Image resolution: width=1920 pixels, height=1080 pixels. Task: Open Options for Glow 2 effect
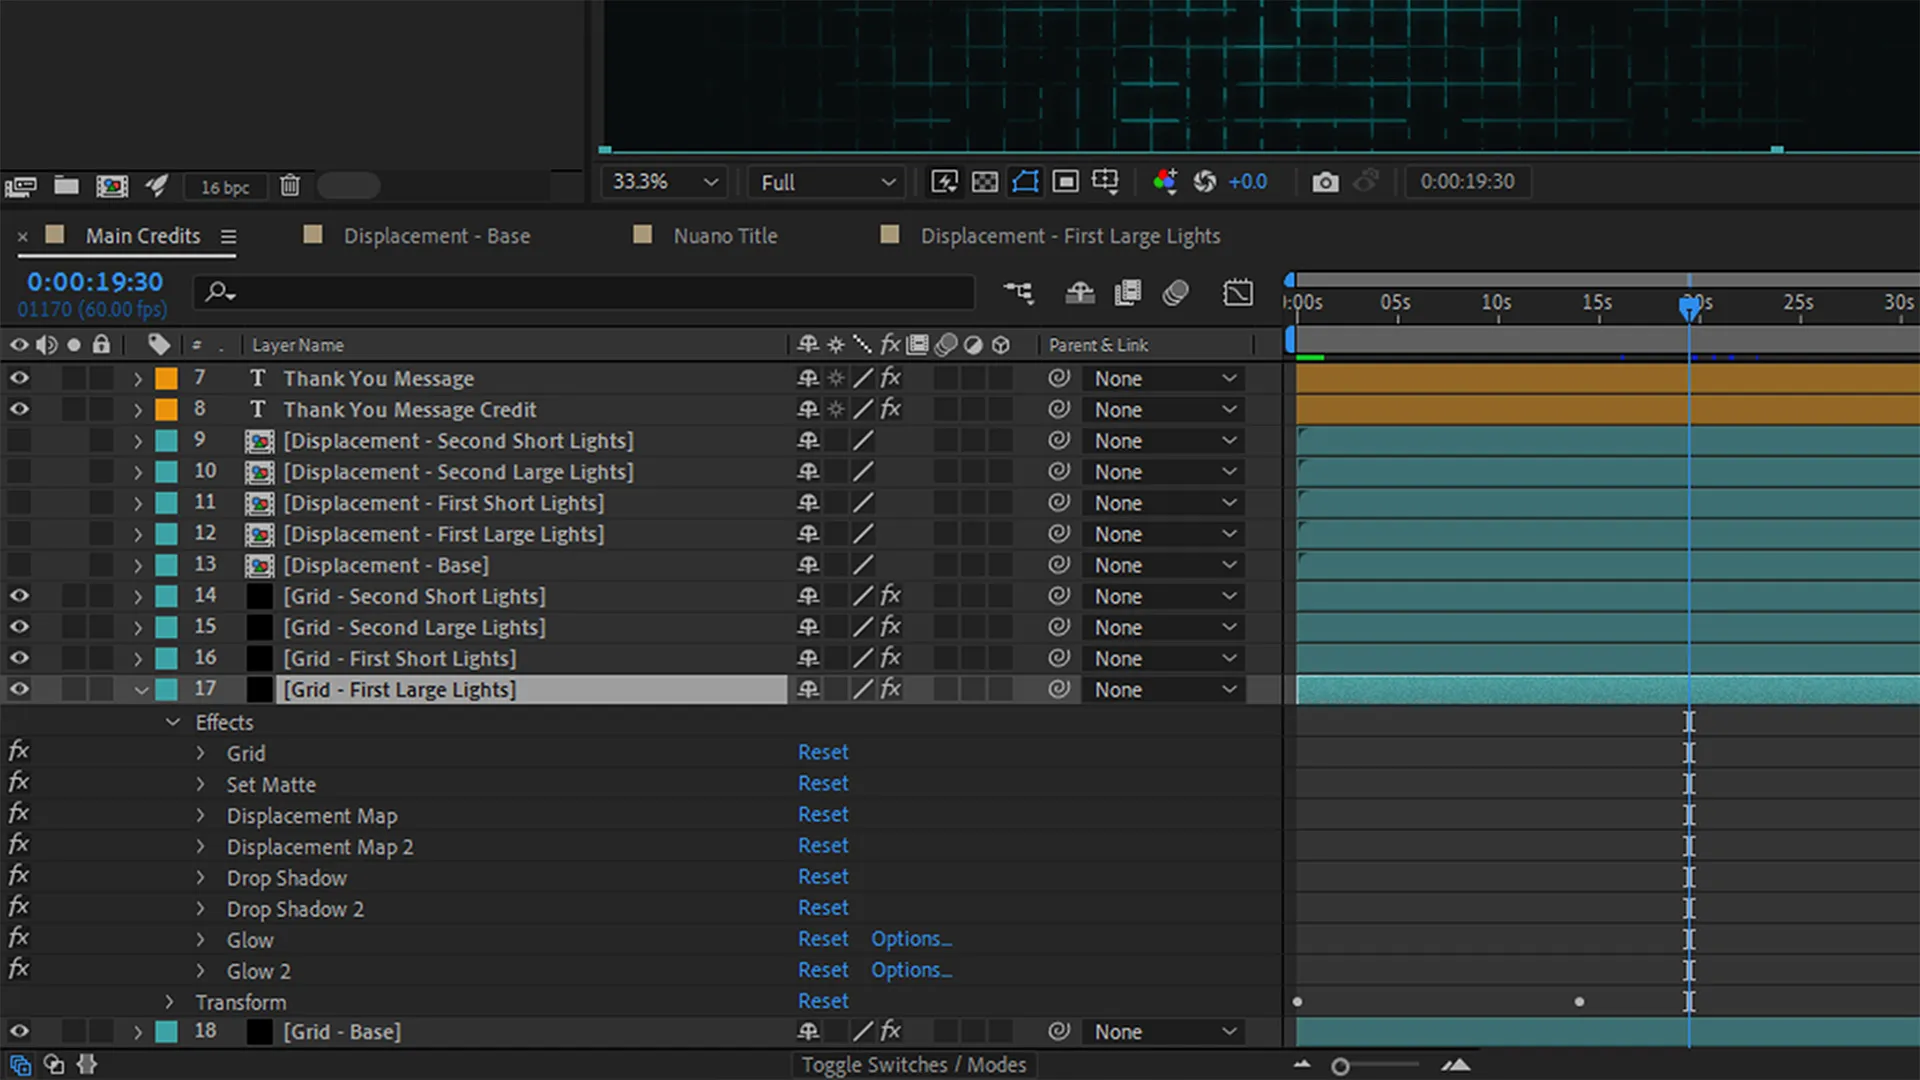point(910,969)
